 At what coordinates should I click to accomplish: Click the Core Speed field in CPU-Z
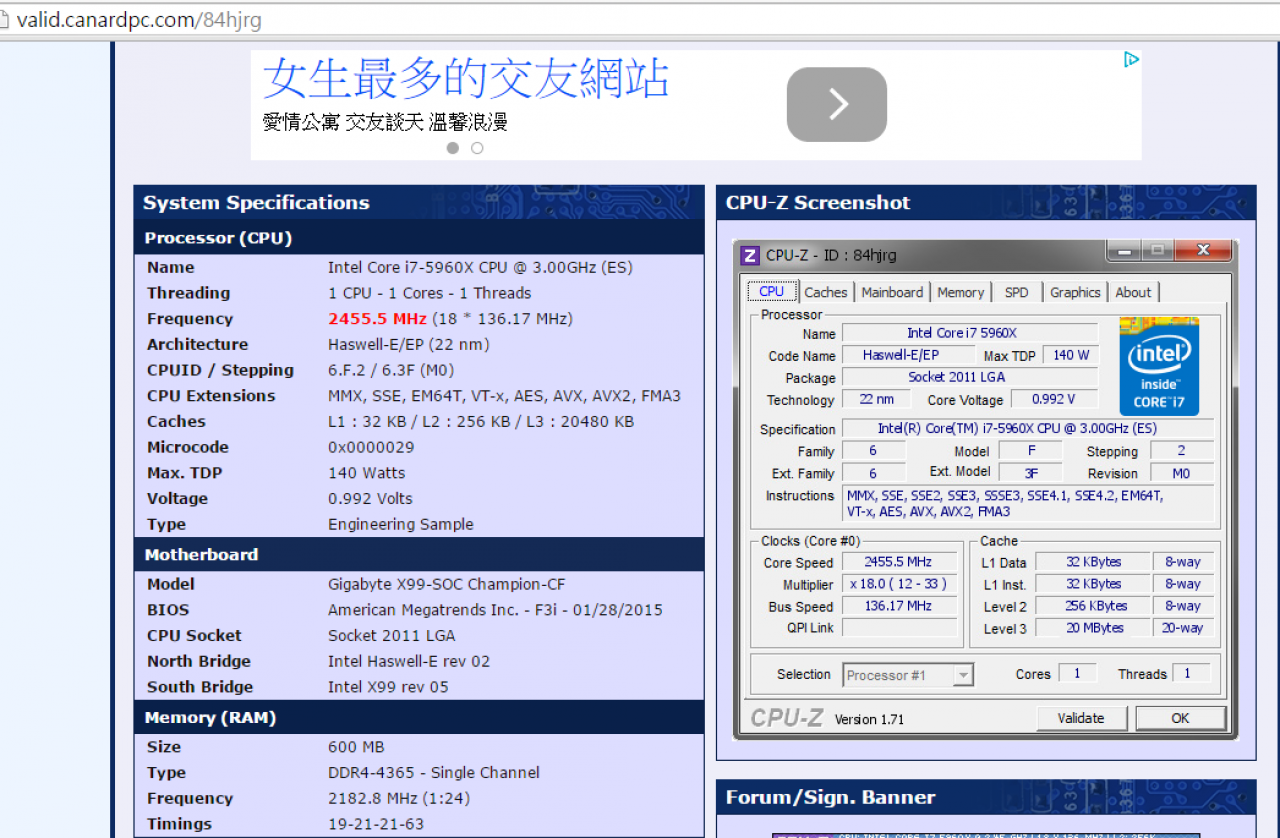[x=898, y=562]
